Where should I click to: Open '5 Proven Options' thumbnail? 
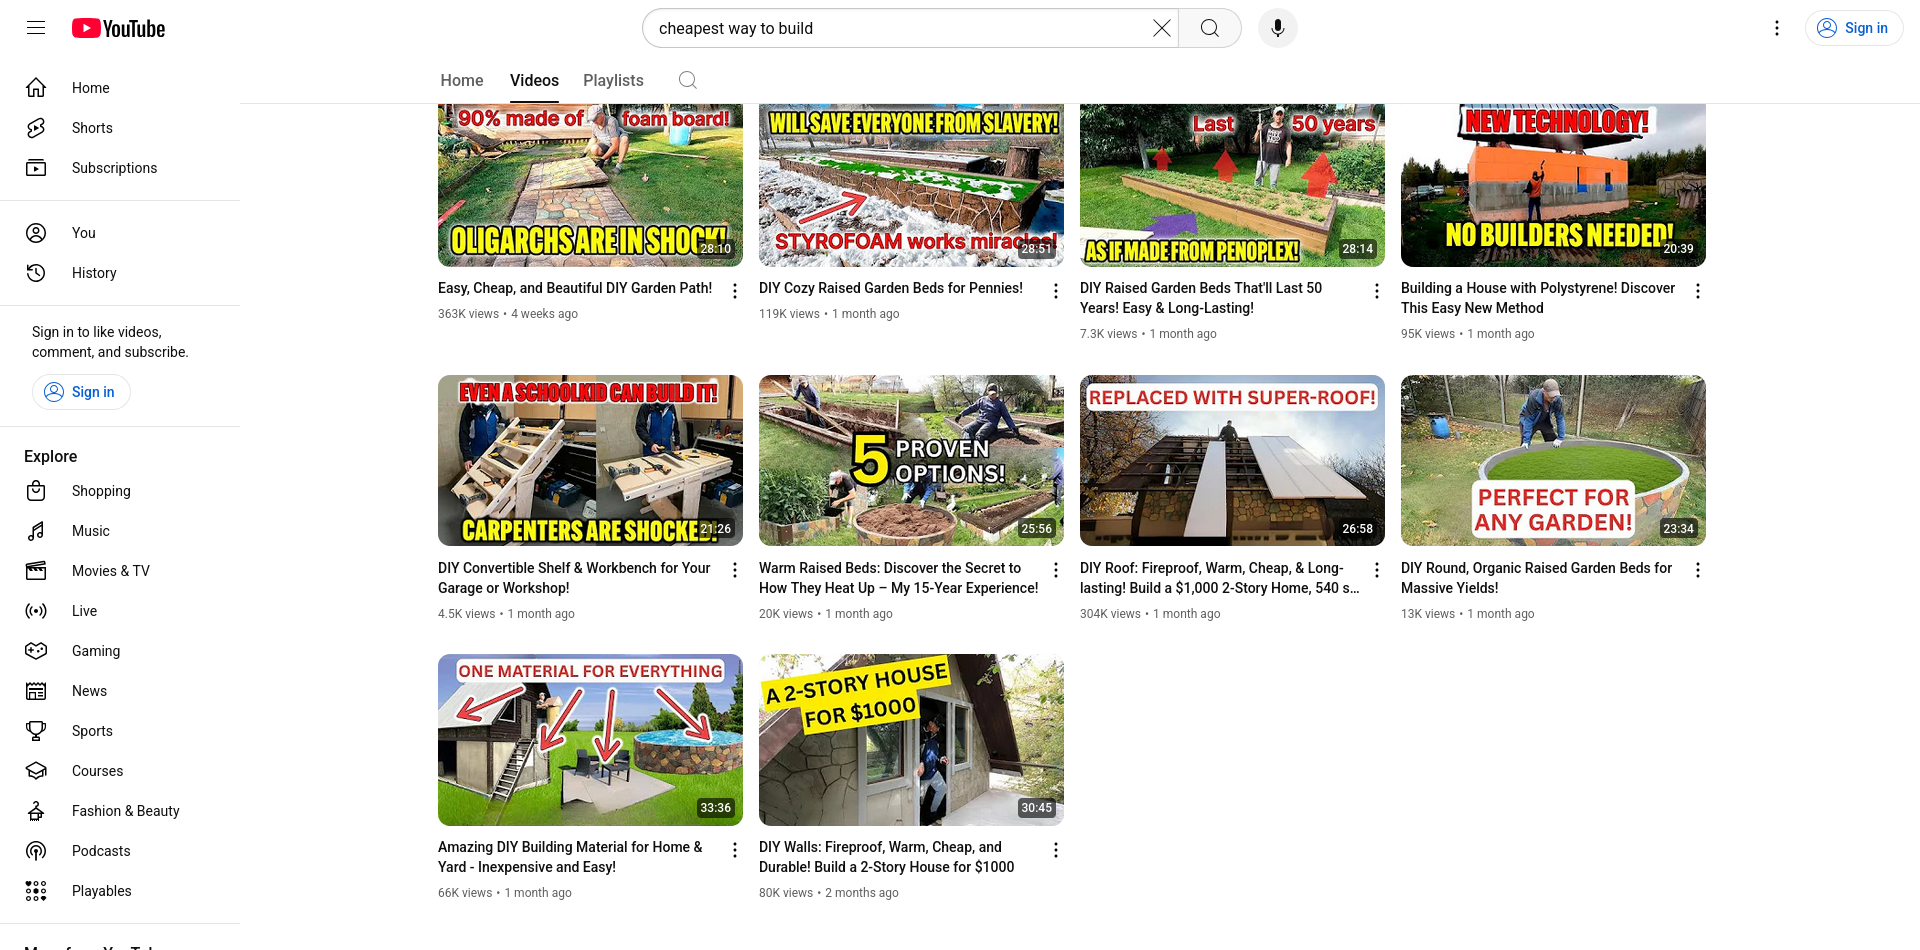pyautogui.click(x=911, y=460)
